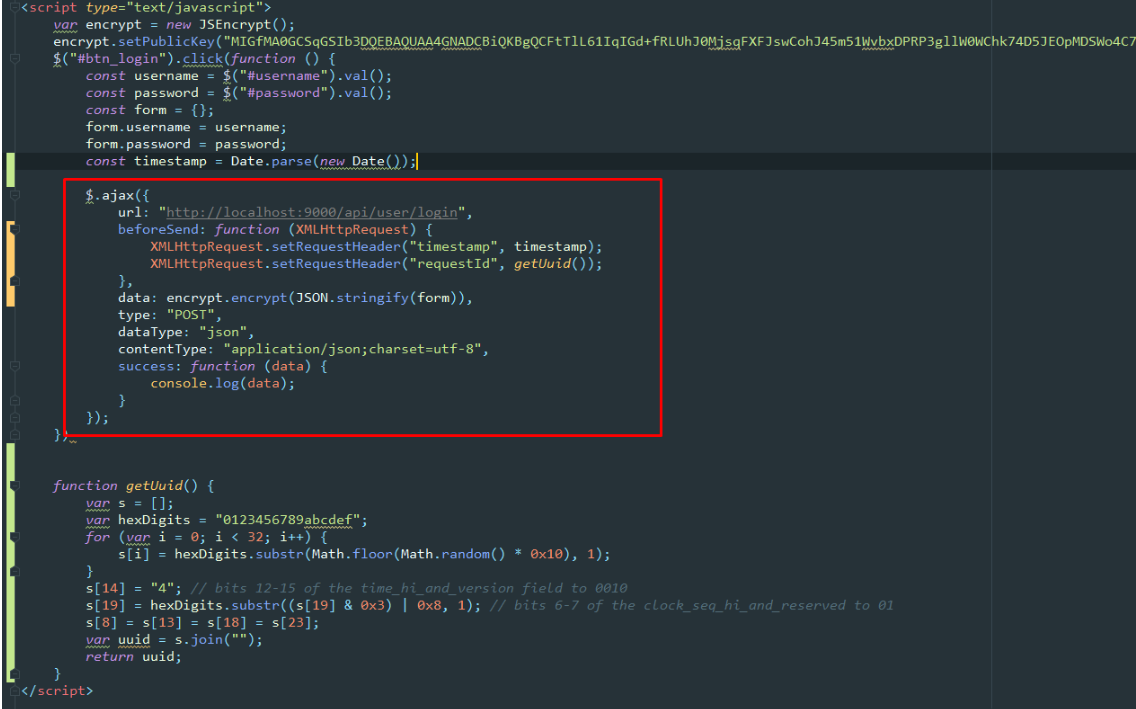Click the "0123456789abcdef" string literal

point(288,520)
